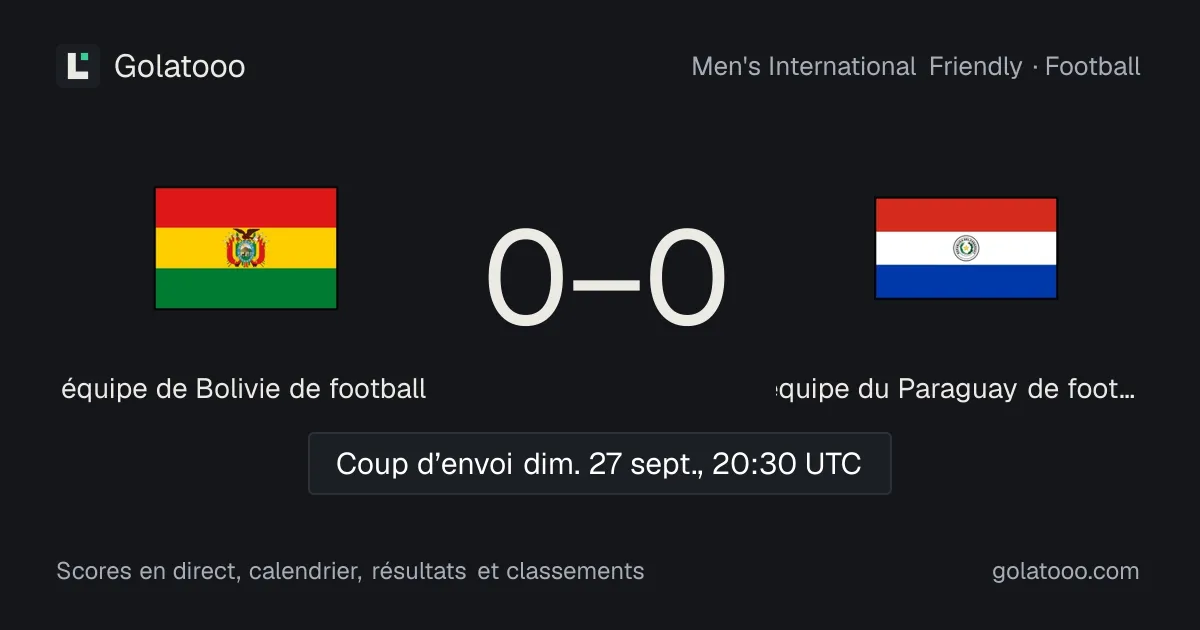Viewport: 1200px width, 630px height.
Task: Pick the green stripe of Bolivia flag
Action: pos(246,289)
